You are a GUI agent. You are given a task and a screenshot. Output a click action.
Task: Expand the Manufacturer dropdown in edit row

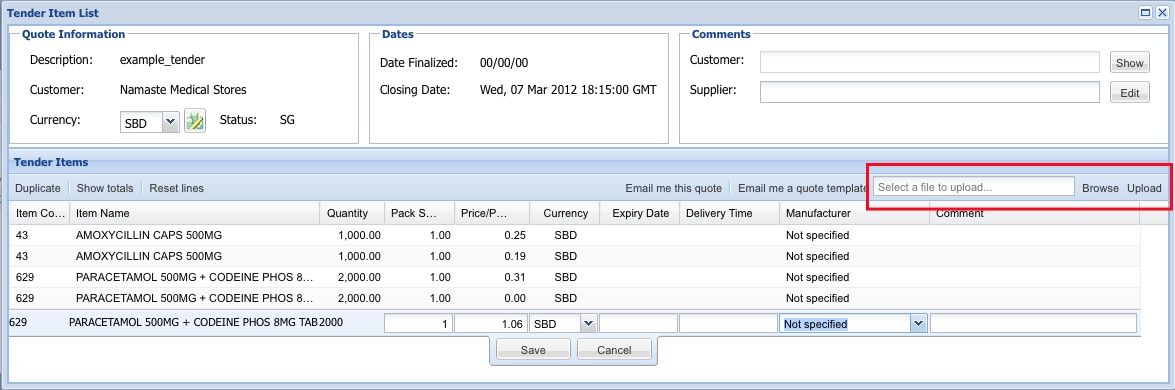(919, 324)
